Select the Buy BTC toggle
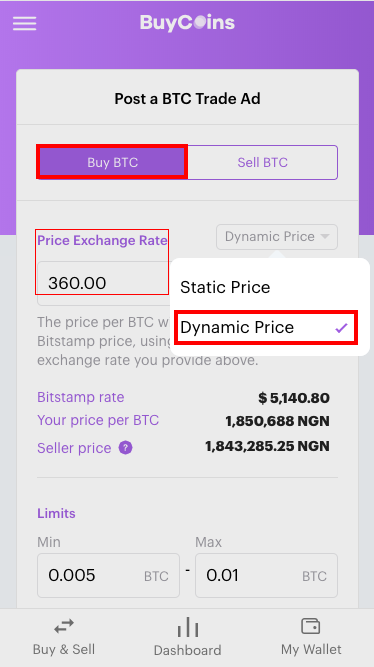Screen dimensions: 374x667 (x=112, y=162)
